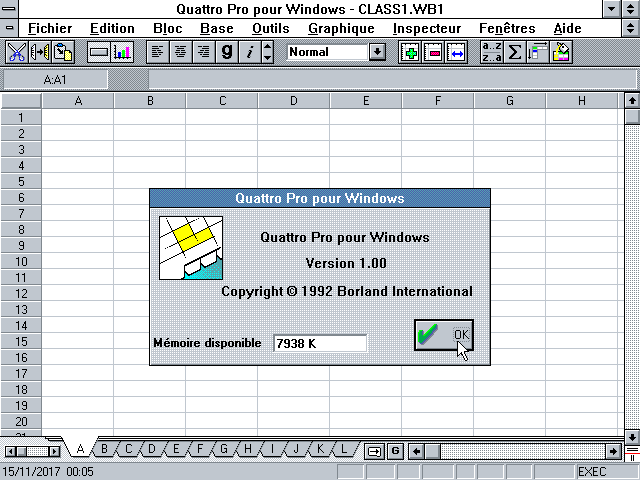Open the application control menu box
This screenshot has height=480, width=640.
[x=9, y=9]
